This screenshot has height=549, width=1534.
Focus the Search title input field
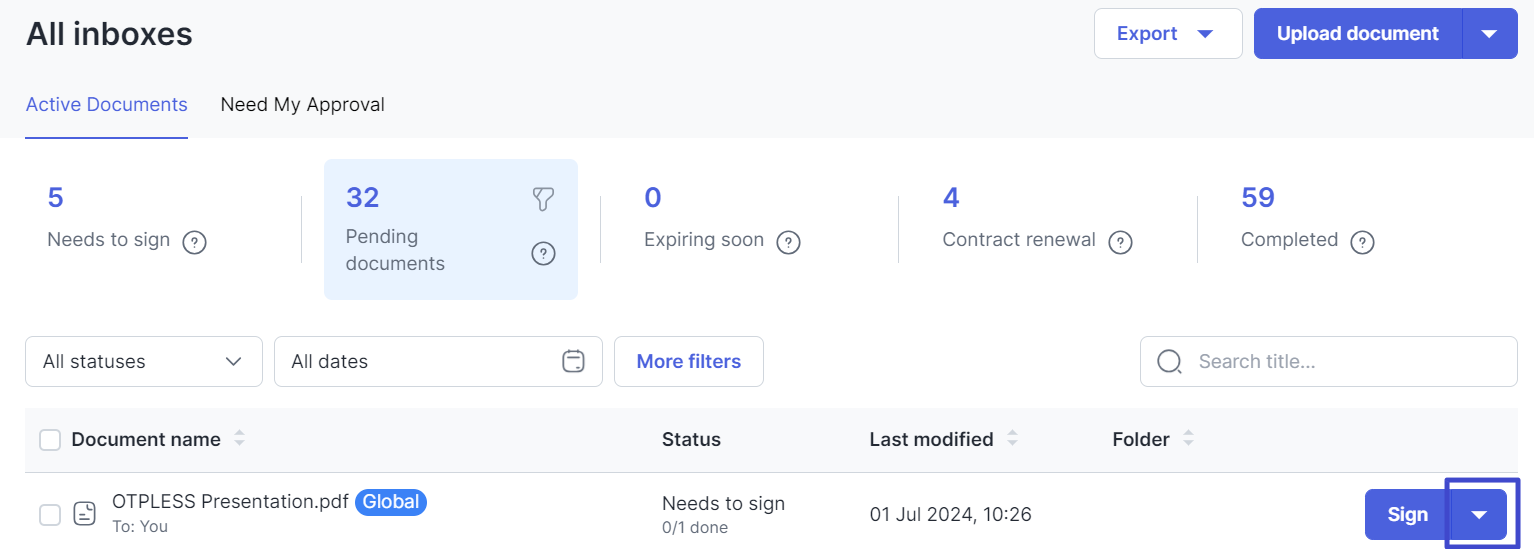pyautogui.click(x=1329, y=361)
